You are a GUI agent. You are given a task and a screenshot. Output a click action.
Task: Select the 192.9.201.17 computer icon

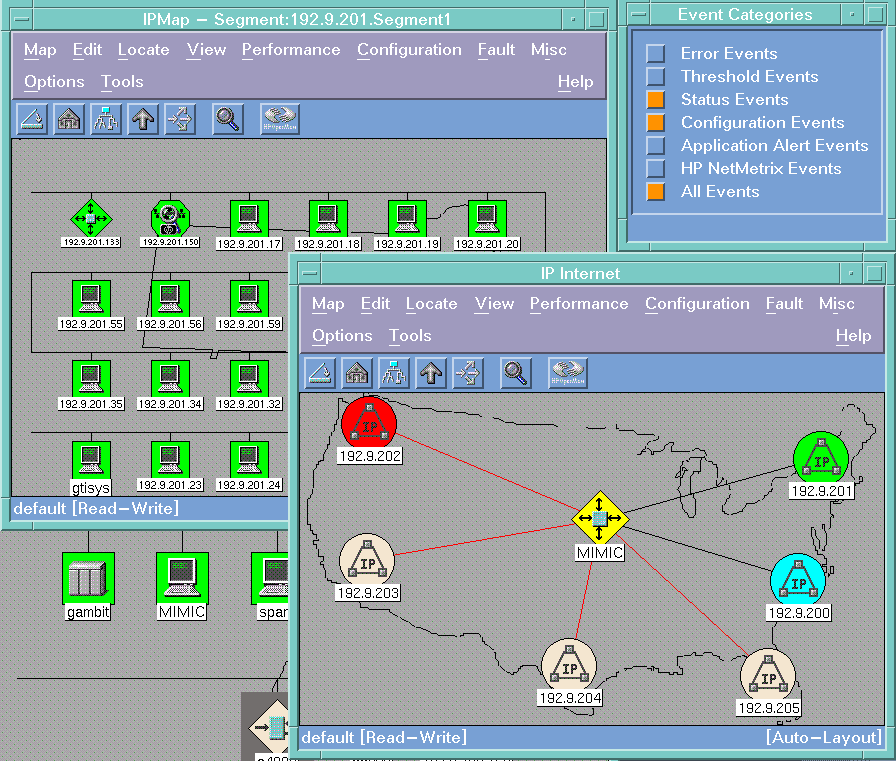pos(249,218)
